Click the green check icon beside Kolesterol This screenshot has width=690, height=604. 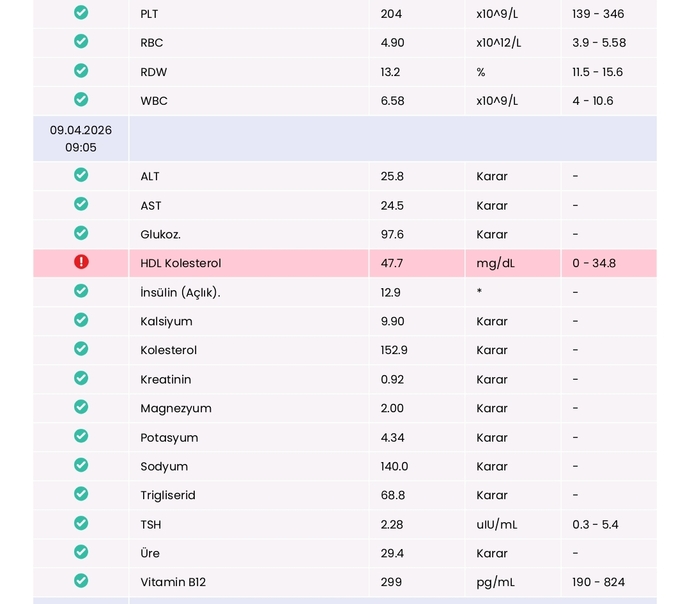[x=81, y=349]
